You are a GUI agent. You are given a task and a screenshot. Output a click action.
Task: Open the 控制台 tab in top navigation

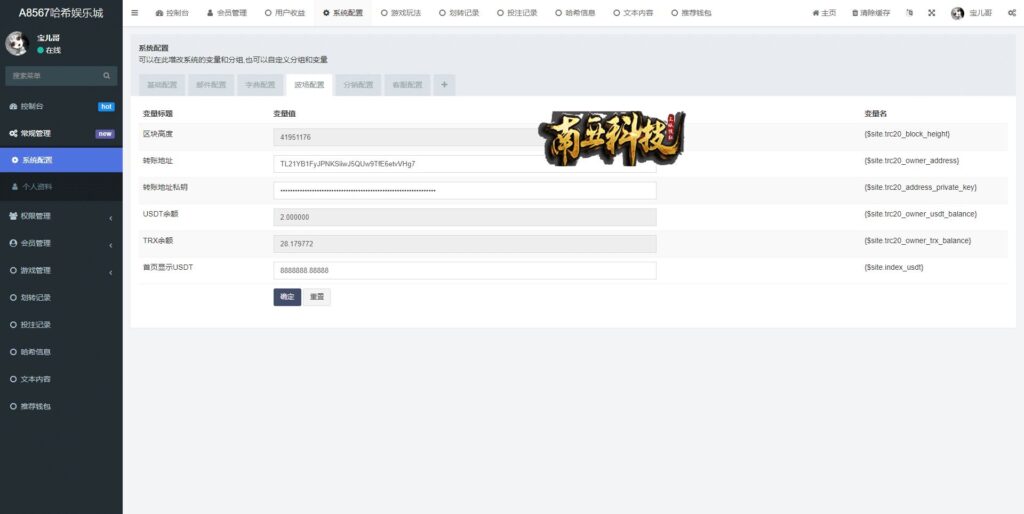(172, 13)
